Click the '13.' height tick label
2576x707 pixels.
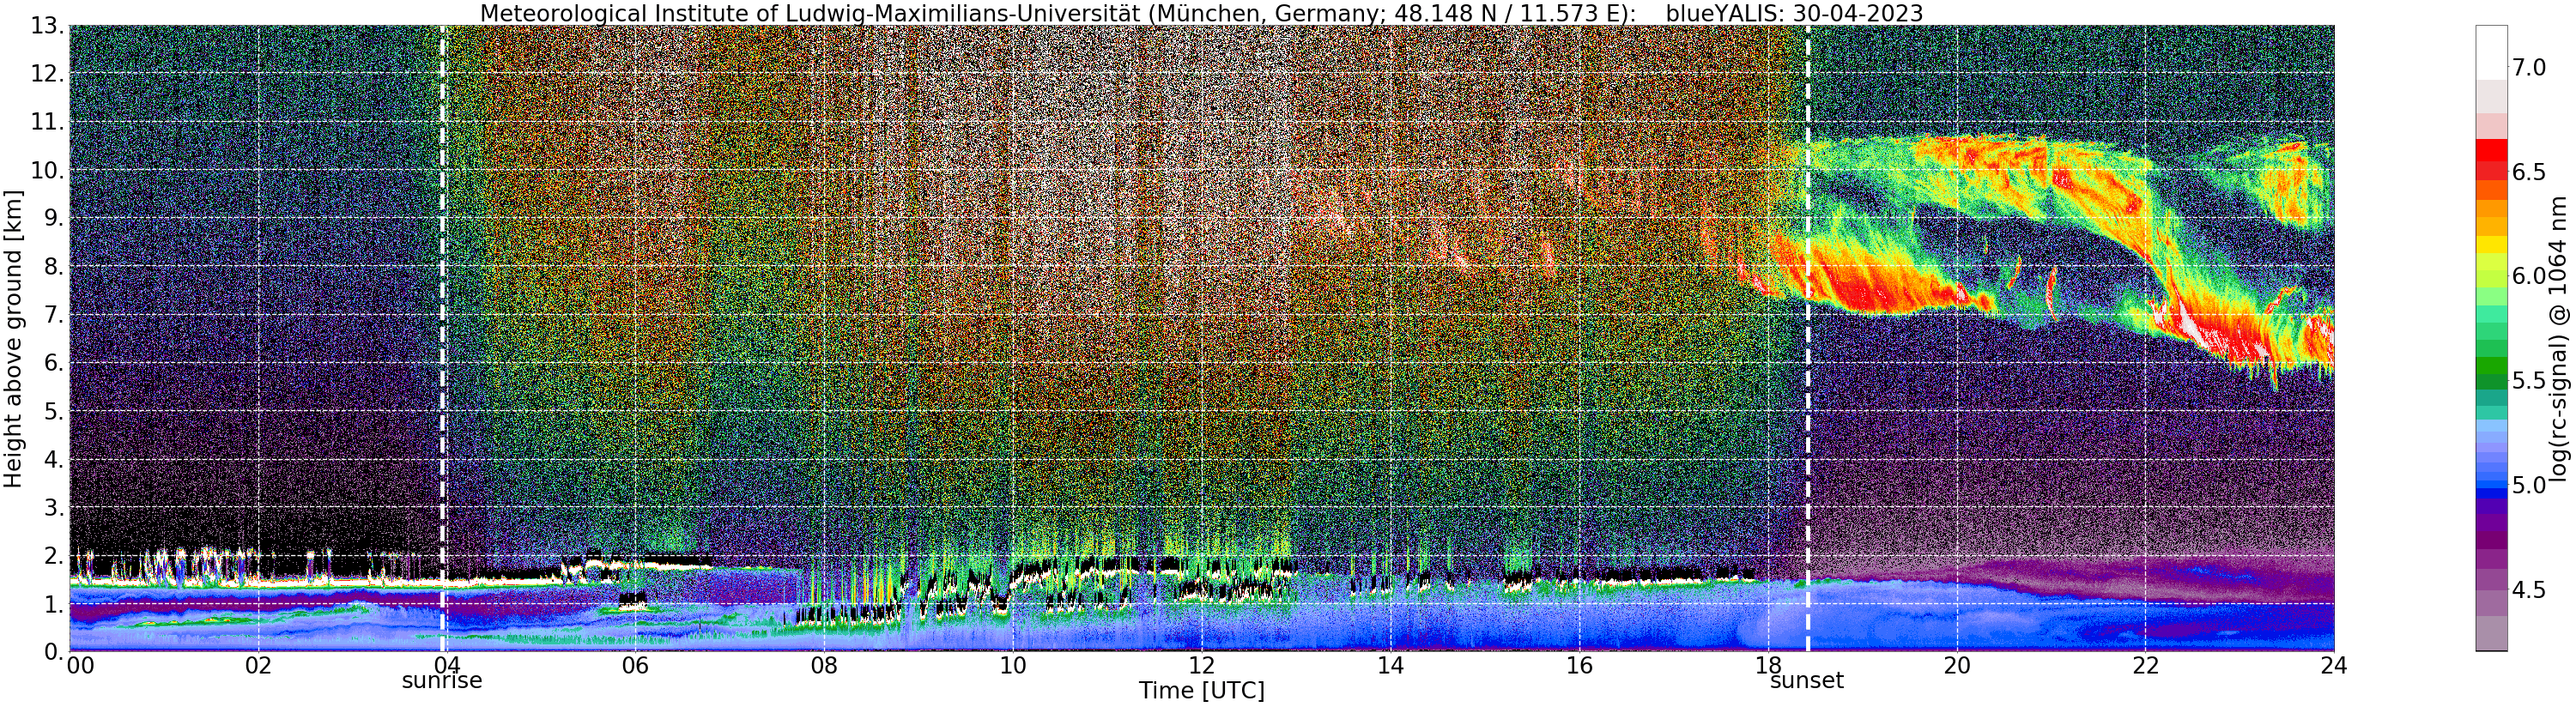click(x=46, y=25)
